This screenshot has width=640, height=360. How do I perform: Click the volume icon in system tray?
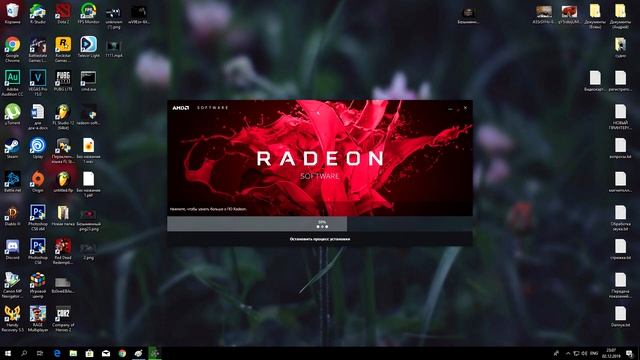[x=584, y=353]
